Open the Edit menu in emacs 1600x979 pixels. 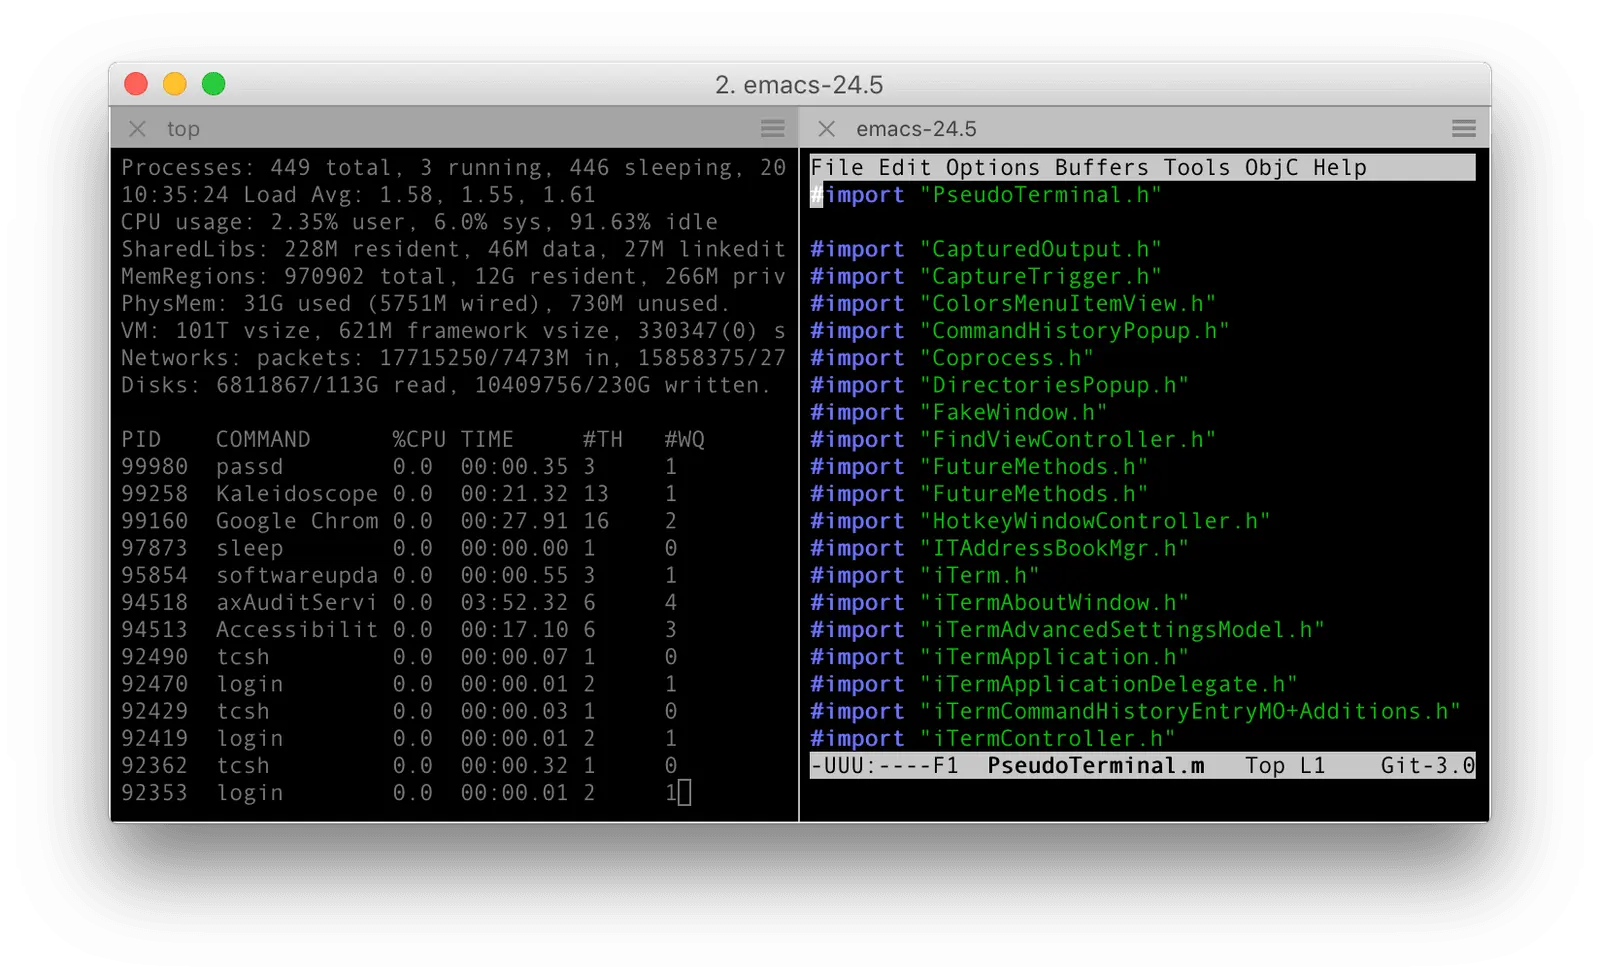pos(905,168)
